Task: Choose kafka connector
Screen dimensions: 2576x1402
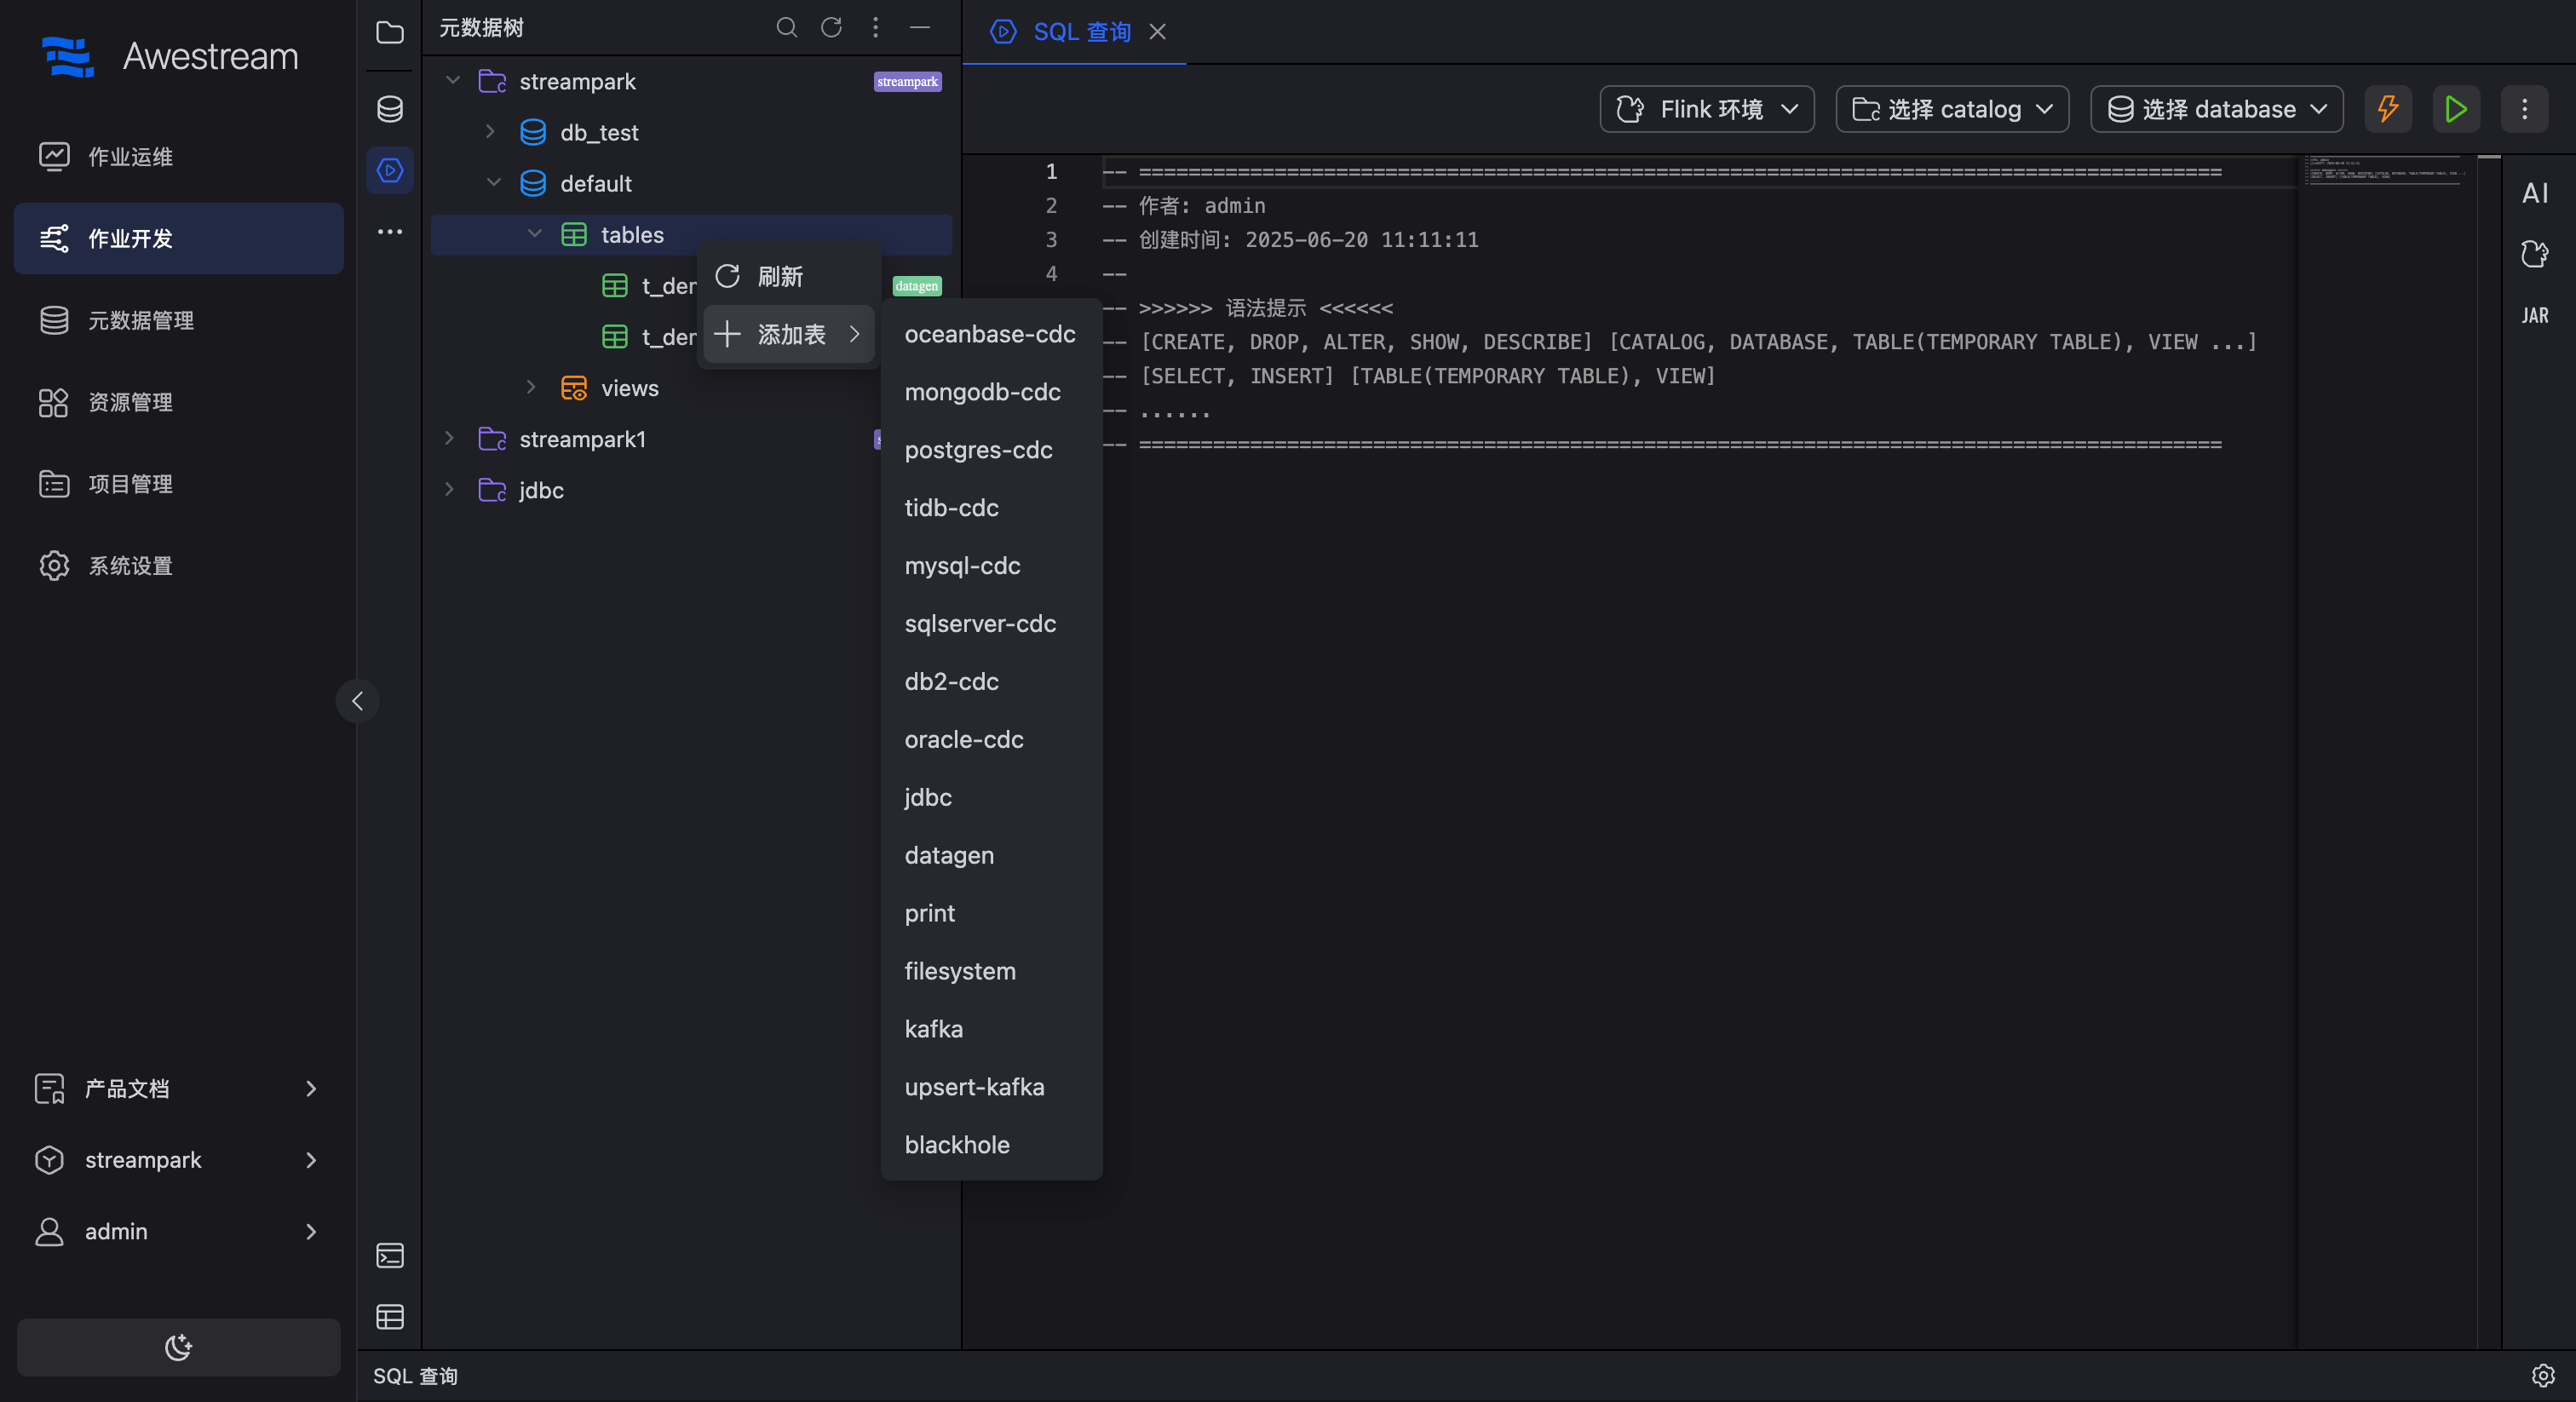Action: click(991, 1030)
